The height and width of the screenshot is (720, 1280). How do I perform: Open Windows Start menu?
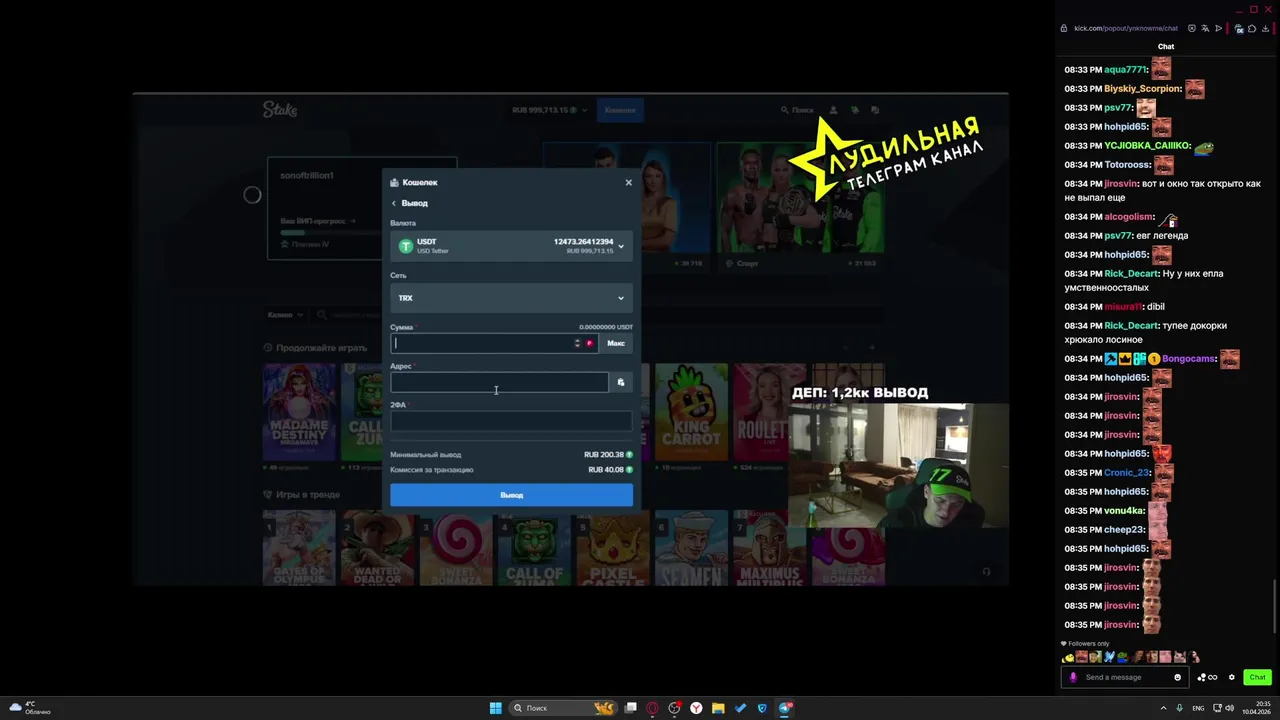(x=495, y=708)
